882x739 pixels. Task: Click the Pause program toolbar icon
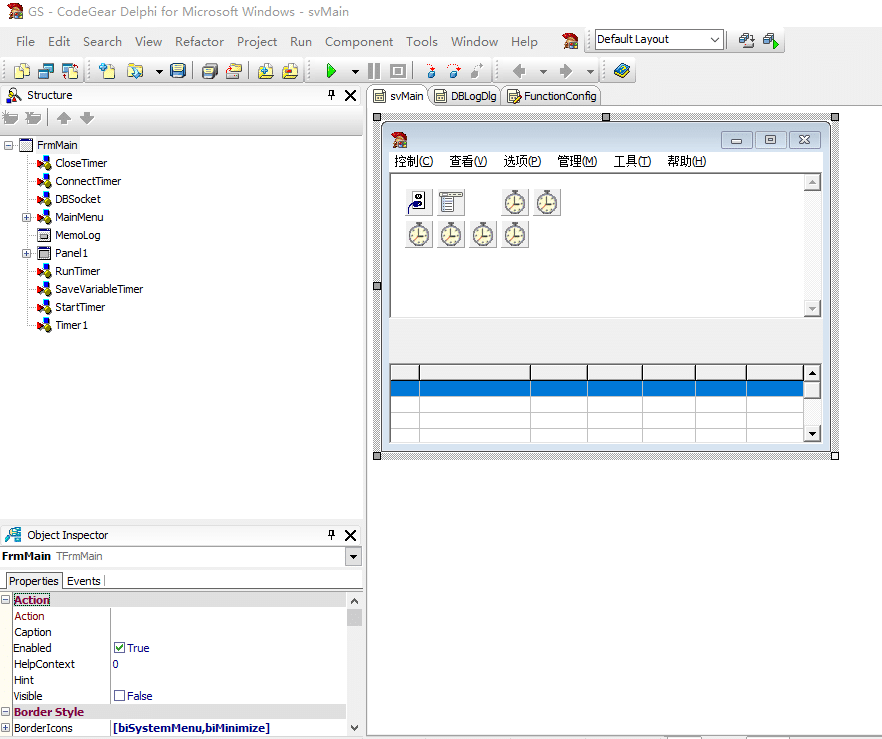tap(374, 71)
